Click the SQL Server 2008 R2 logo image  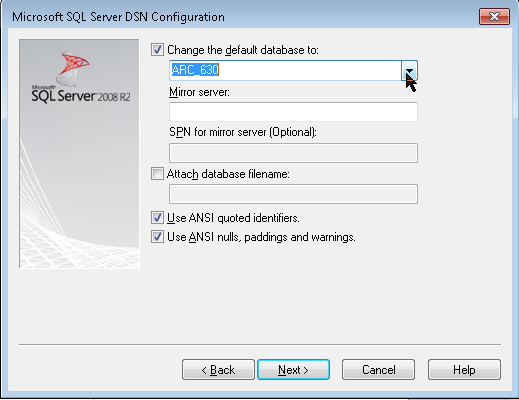coord(79,154)
